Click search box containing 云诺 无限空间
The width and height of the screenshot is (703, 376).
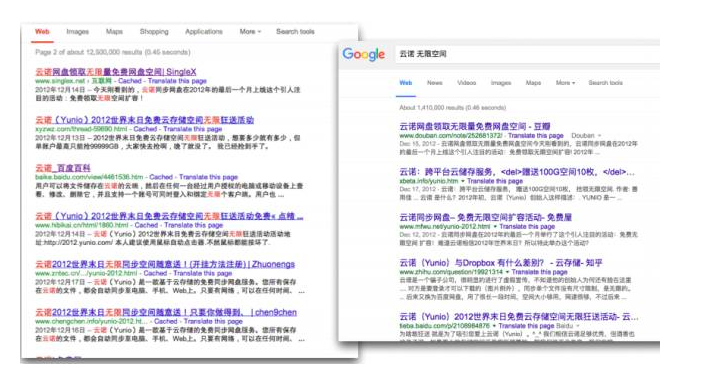coord(527,54)
